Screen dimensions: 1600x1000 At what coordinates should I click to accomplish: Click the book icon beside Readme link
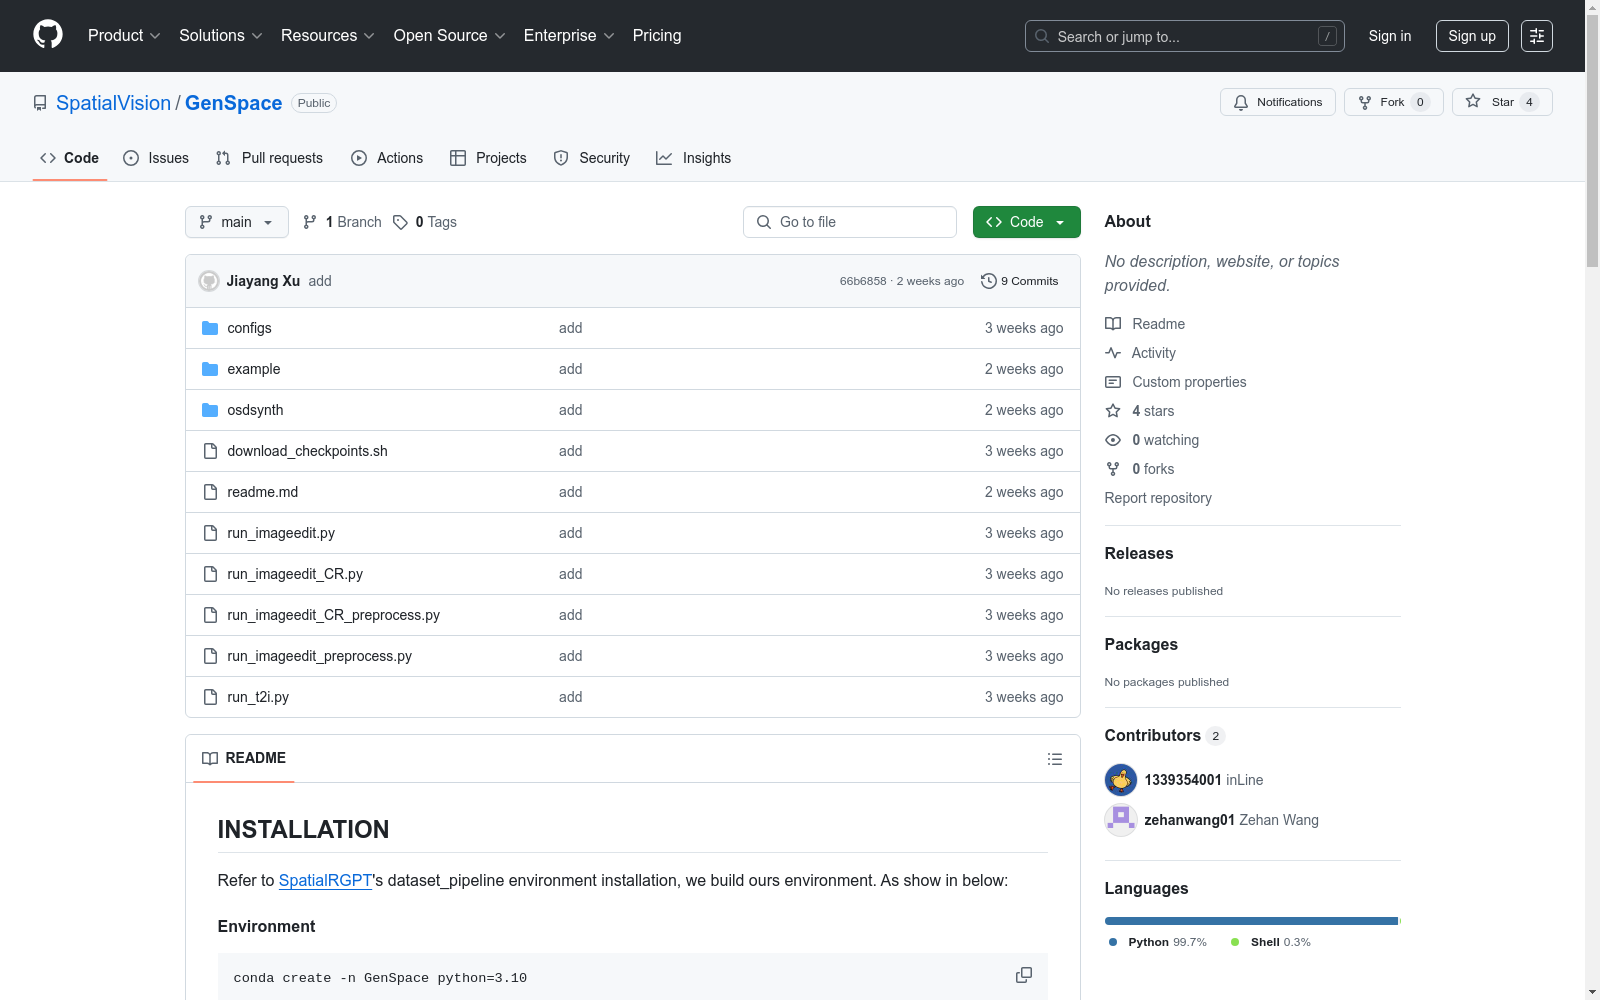pyautogui.click(x=1113, y=324)
